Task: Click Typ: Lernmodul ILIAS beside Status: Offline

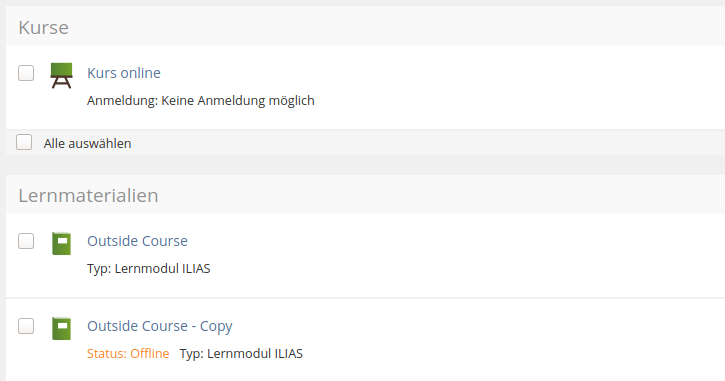Action: coord(241,354)
